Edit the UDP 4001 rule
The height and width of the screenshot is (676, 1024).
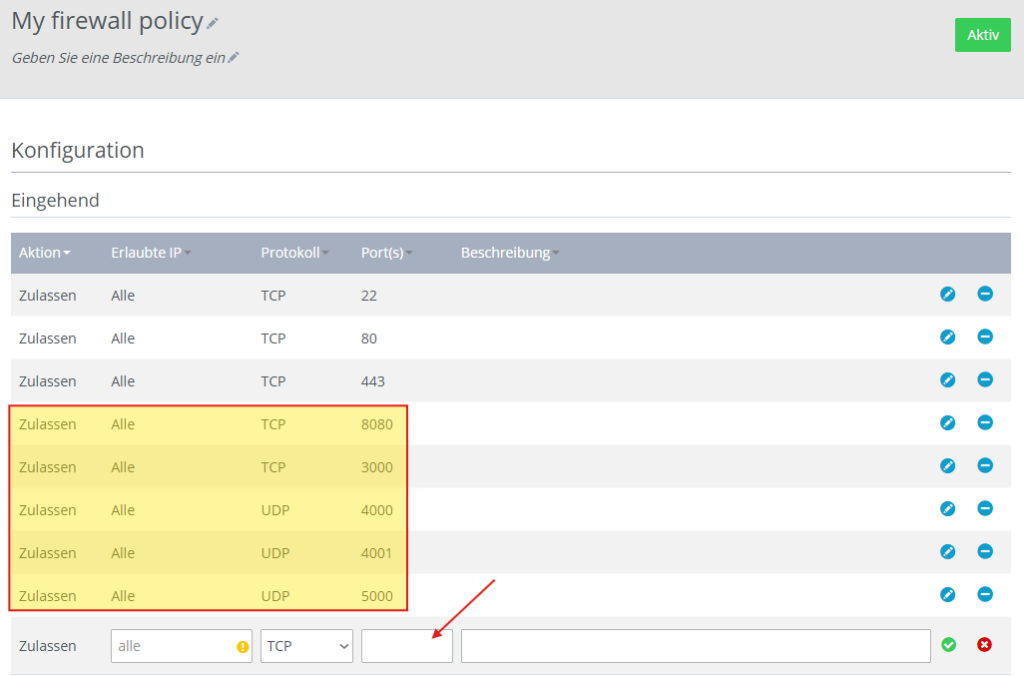coord(948,552)
